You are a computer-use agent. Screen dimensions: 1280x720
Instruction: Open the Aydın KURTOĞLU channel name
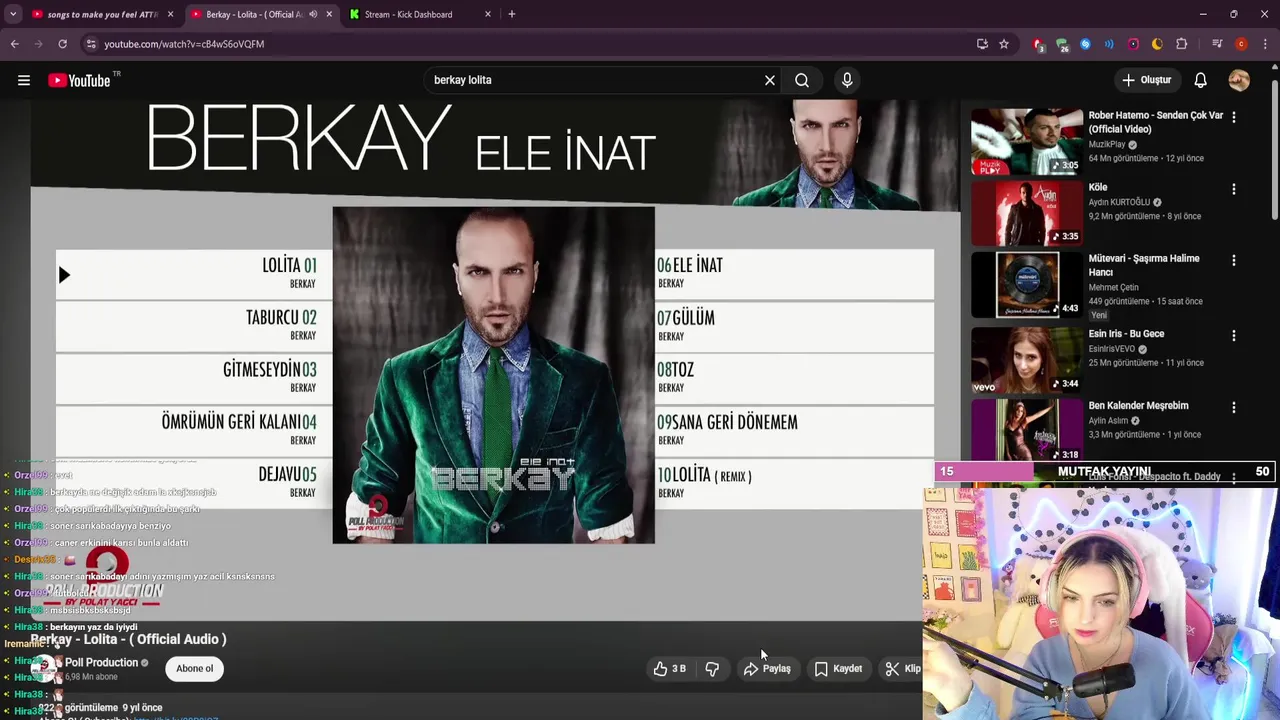1119,202
